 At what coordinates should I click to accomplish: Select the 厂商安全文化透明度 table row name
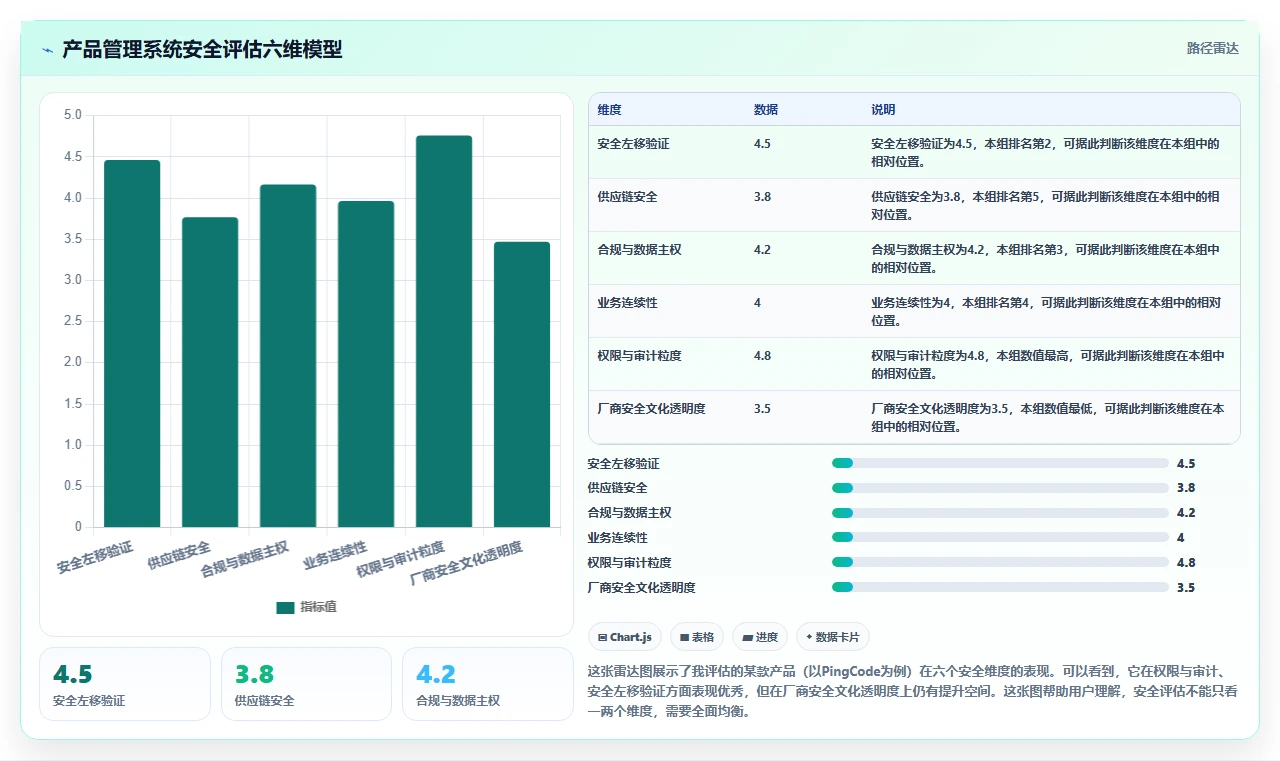[x=651, y=409]
